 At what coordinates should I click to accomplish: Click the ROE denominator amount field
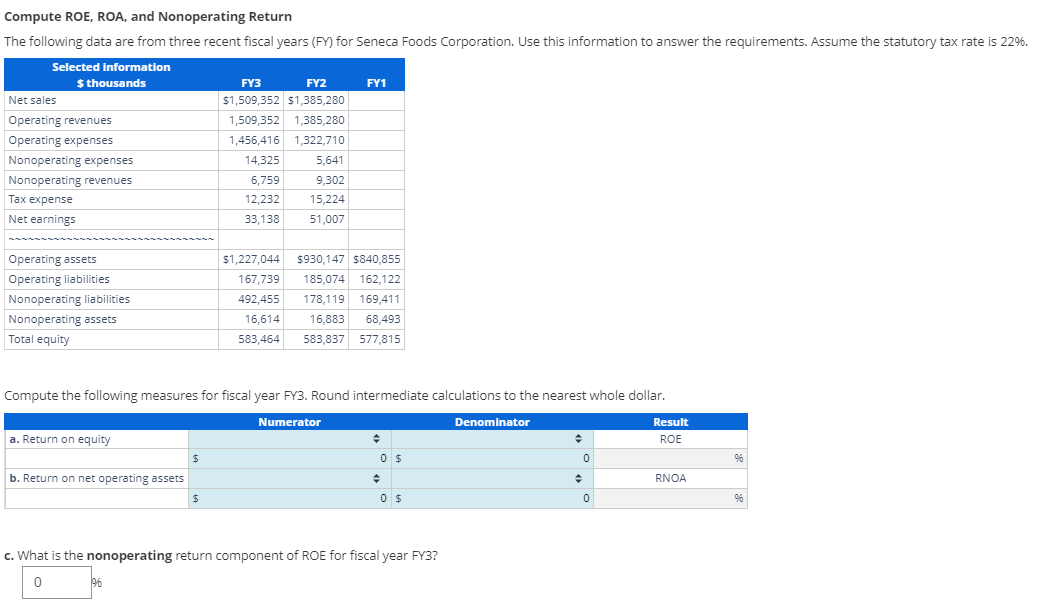click(492, 458)
